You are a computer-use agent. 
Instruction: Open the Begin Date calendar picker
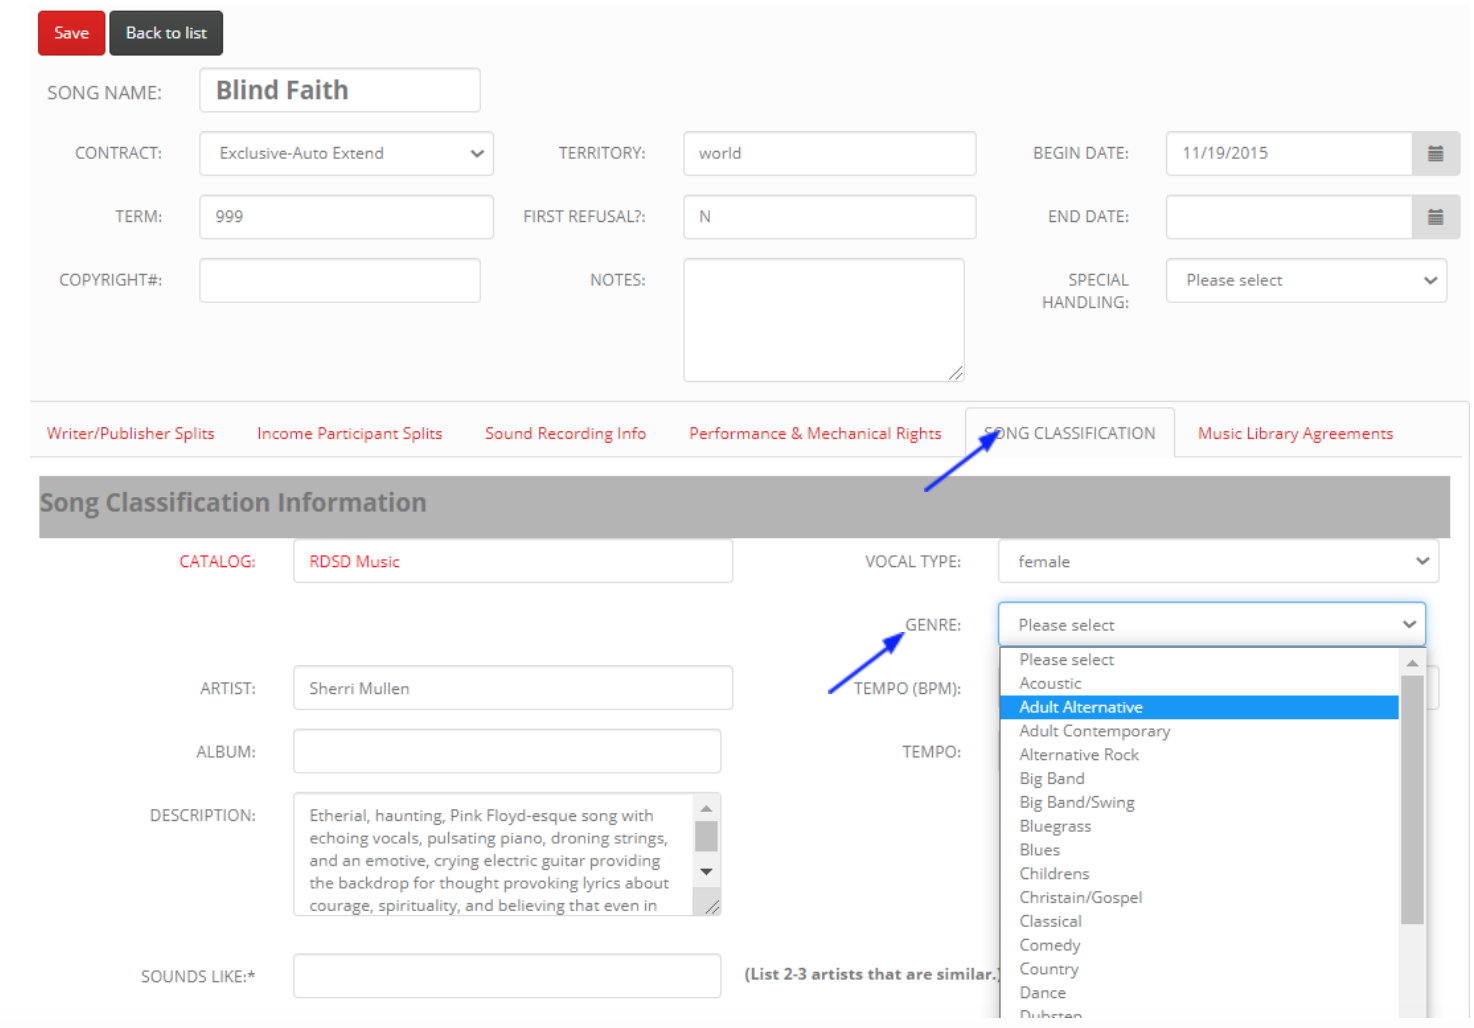tap(1435, 154)
